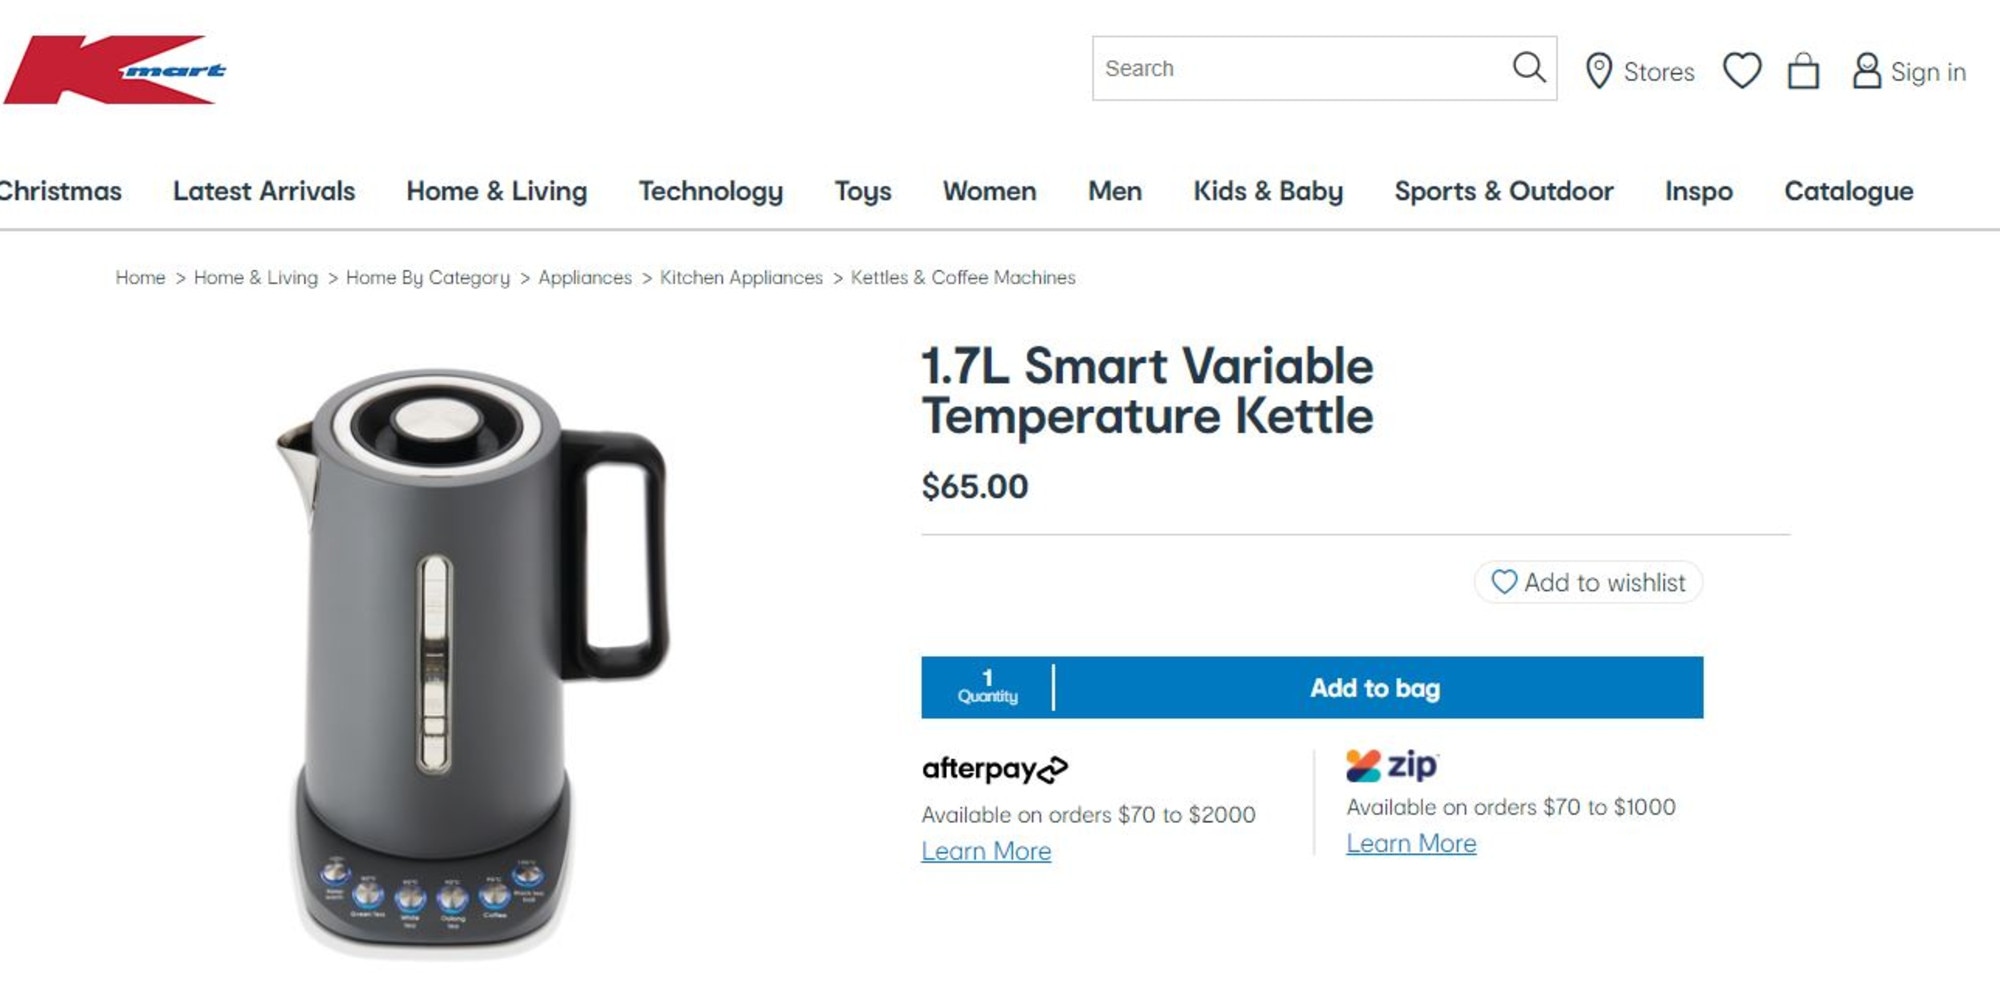Open wishlist heart icon in header
Viewport: 2000px width, 1001px height.
pyautogui.click(x=1742, y=71)
